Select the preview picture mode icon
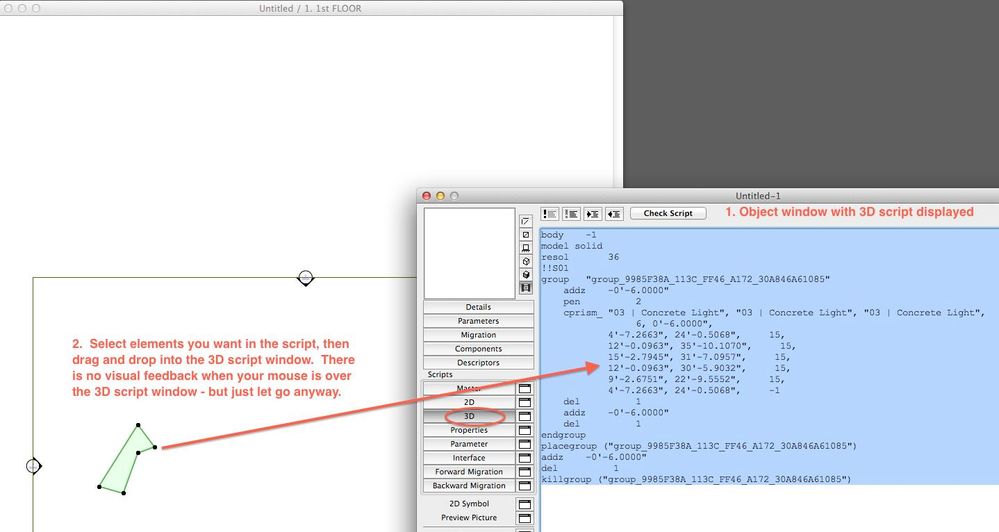 click(x=526, y=288)
